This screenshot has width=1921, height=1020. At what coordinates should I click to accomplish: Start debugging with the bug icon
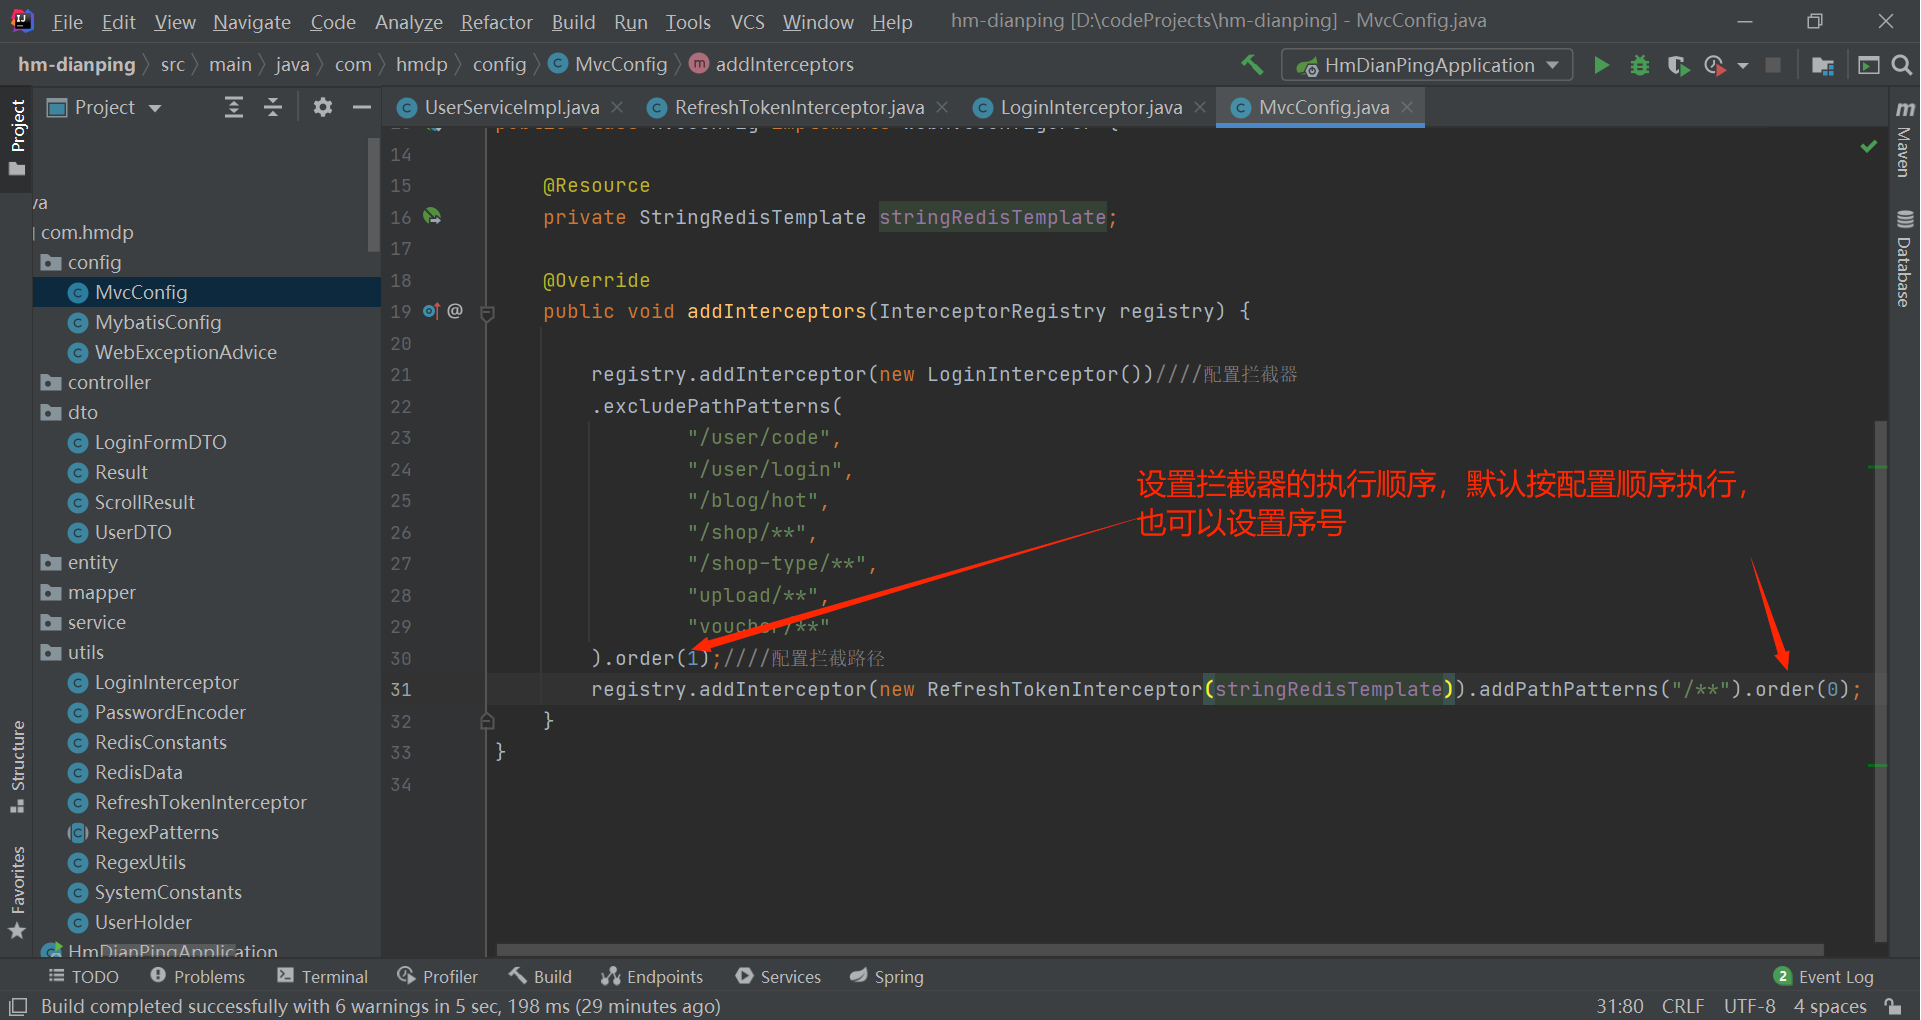click(1640, 65)
